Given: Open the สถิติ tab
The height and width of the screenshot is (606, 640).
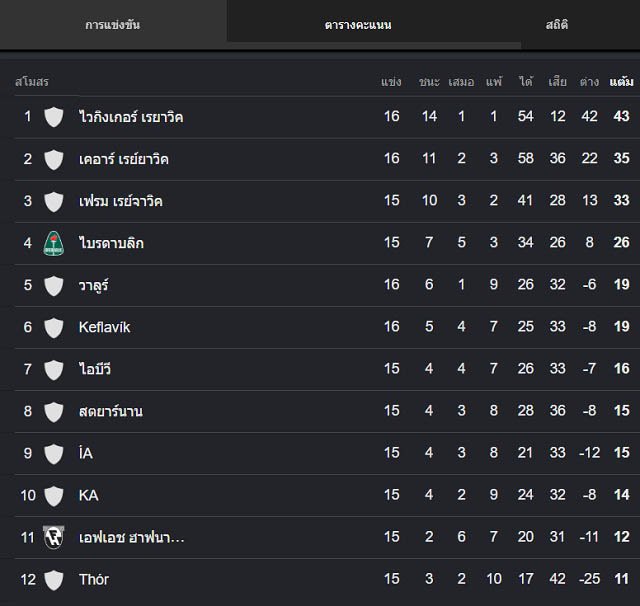Looking at the screenshot, I should [x=557, y=24].
